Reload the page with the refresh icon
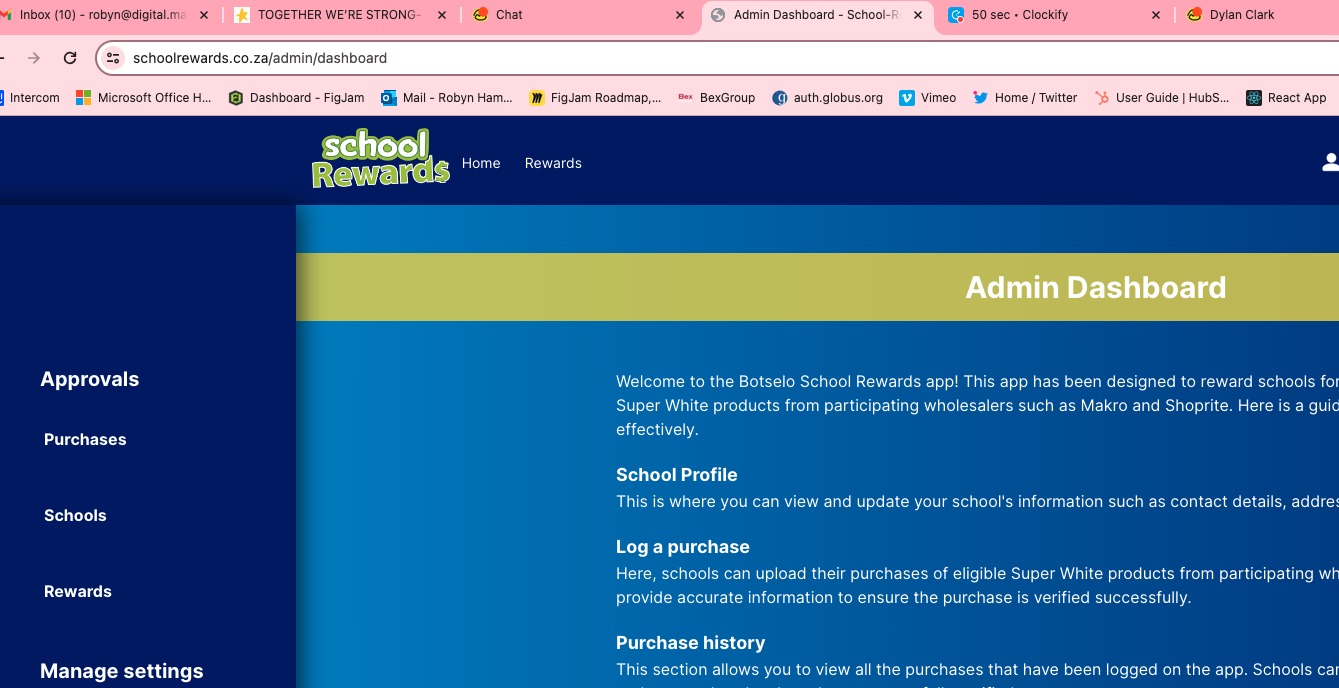The image size is (1339, 688). coord(70,58)
